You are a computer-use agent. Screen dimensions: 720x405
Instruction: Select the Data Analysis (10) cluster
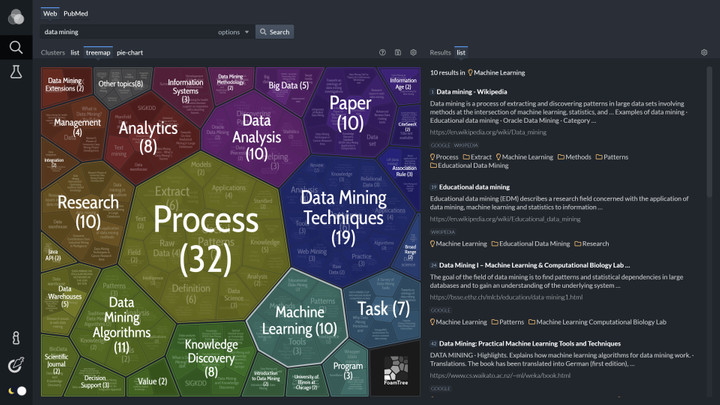pos(256,137)
